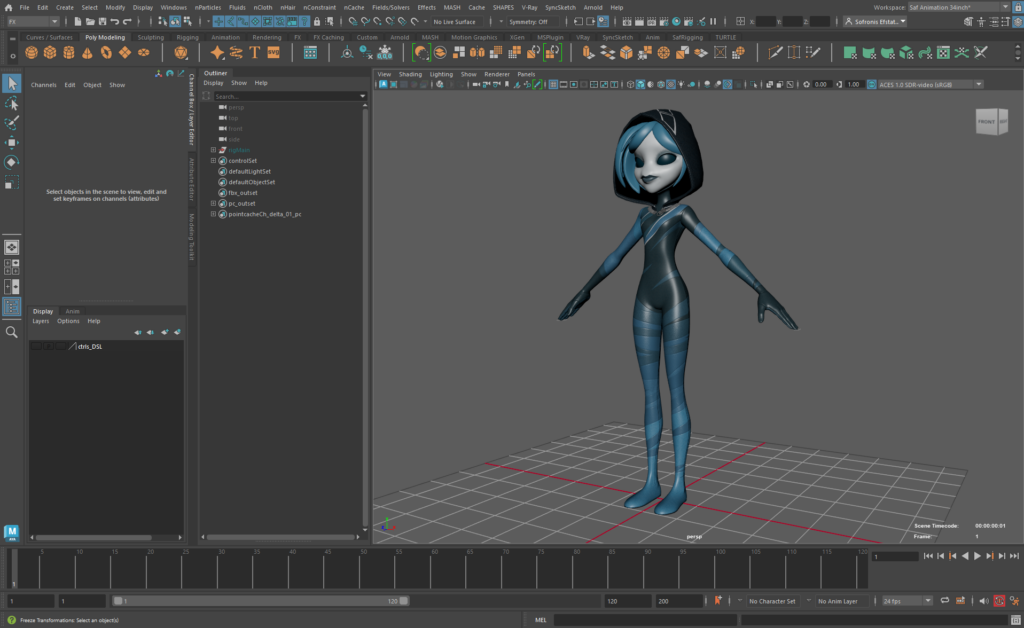Create a polygon cylinder from the shelf

pyautogui.click(x=69, y=52)
